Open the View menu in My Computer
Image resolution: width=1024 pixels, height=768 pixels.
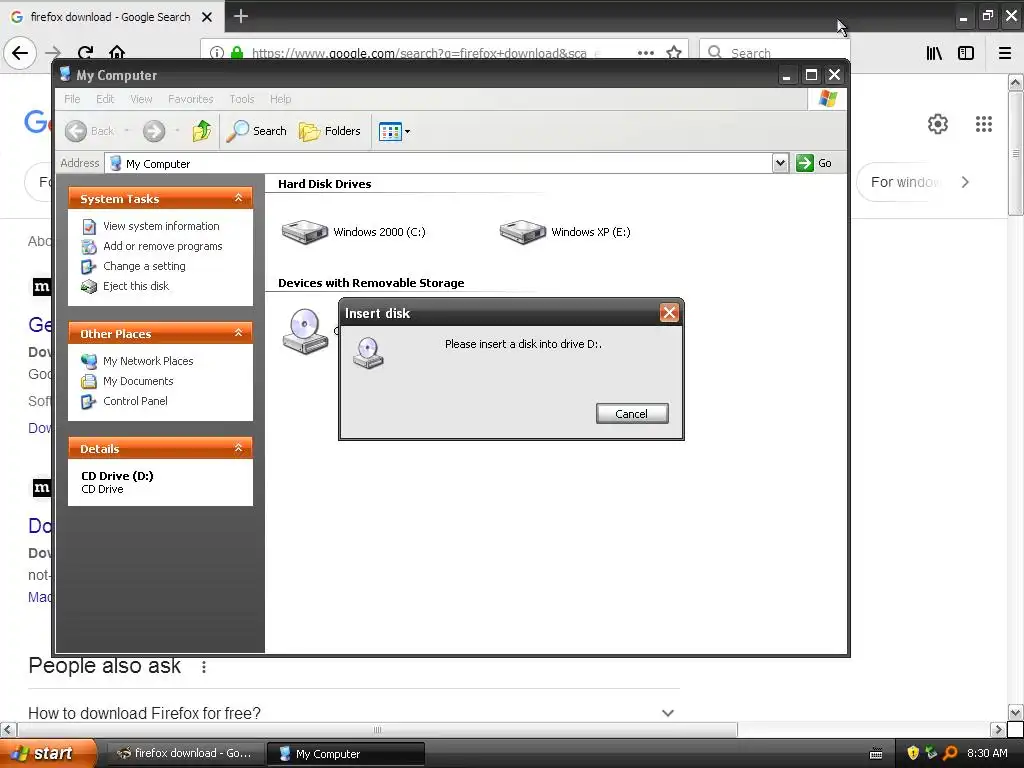pos(141,99)
